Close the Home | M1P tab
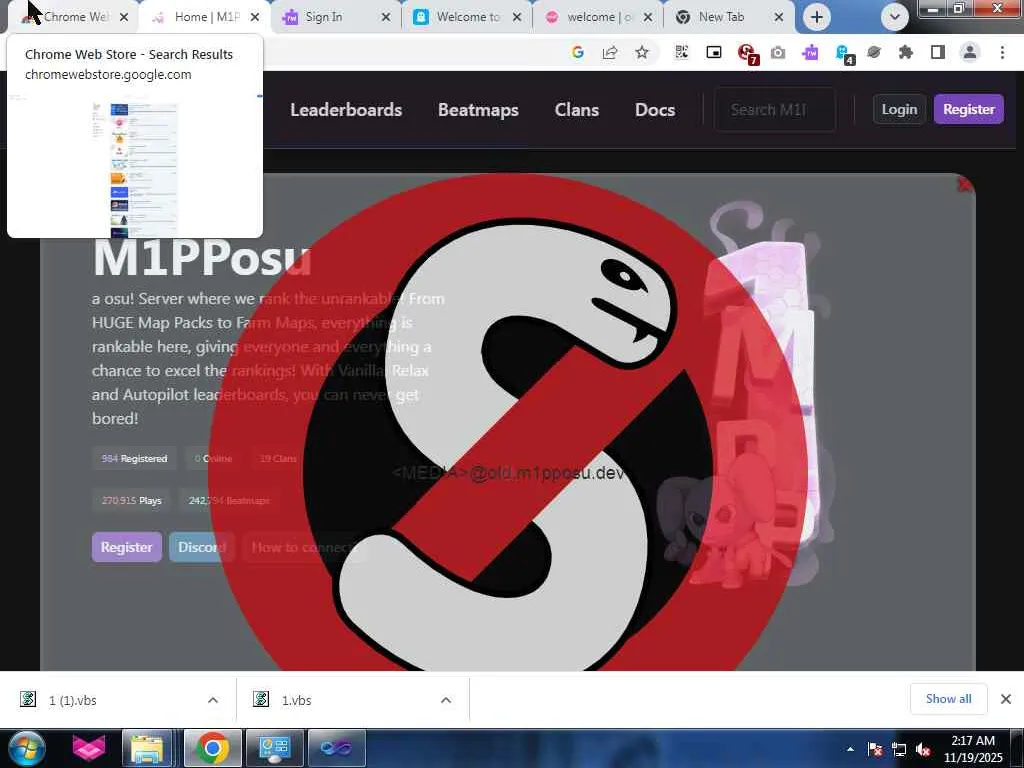 pos(255,17)
